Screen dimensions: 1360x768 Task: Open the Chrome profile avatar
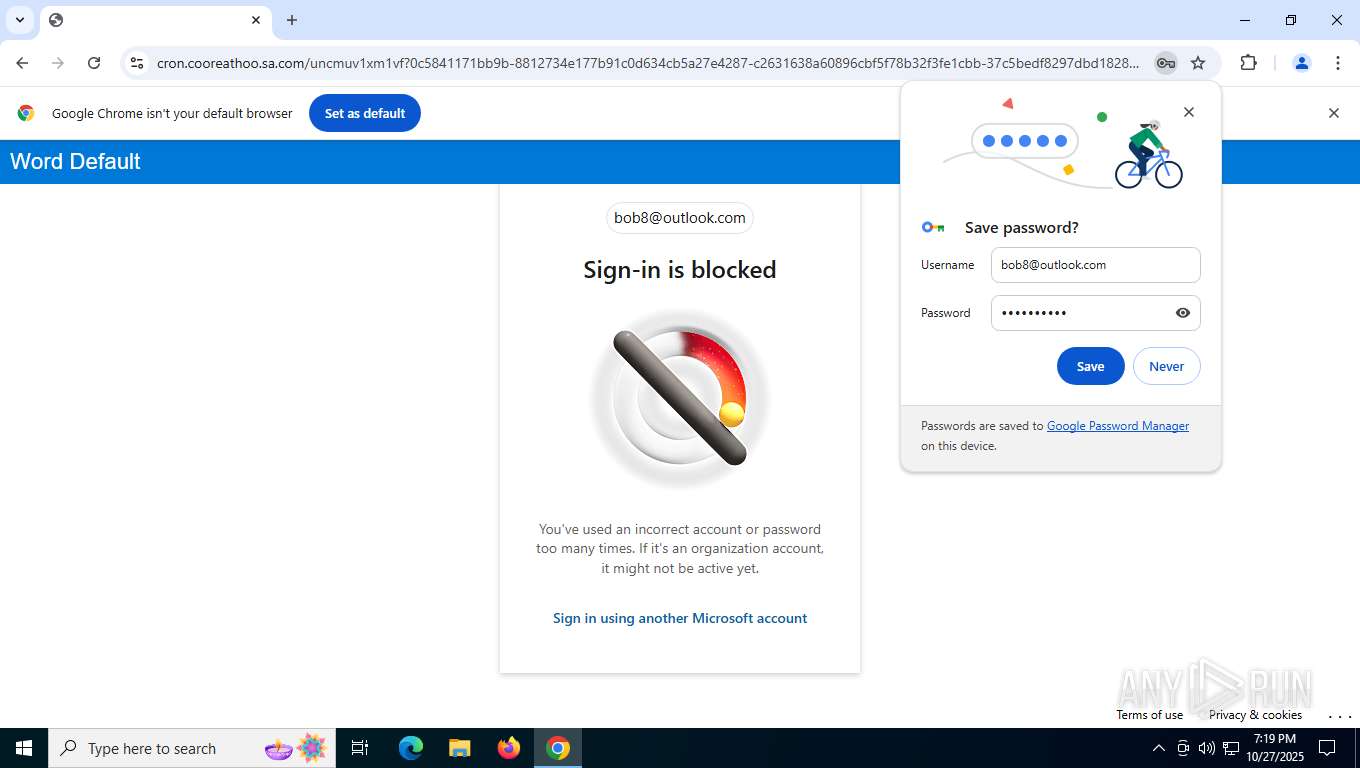[x=1301, y=63]
